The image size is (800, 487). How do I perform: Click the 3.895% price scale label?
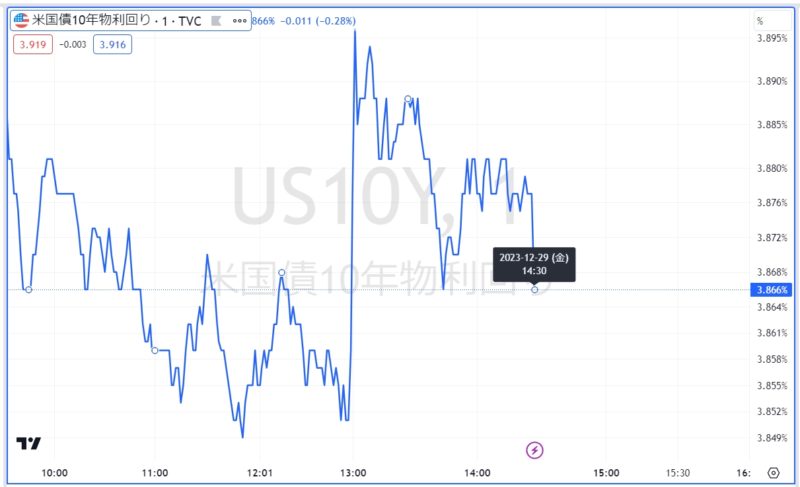772,38
